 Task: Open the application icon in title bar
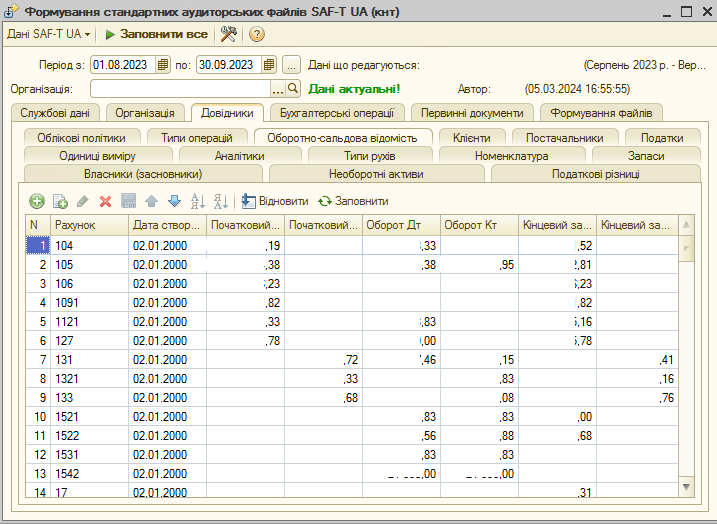pyautogui.click(x=11, y=11)
